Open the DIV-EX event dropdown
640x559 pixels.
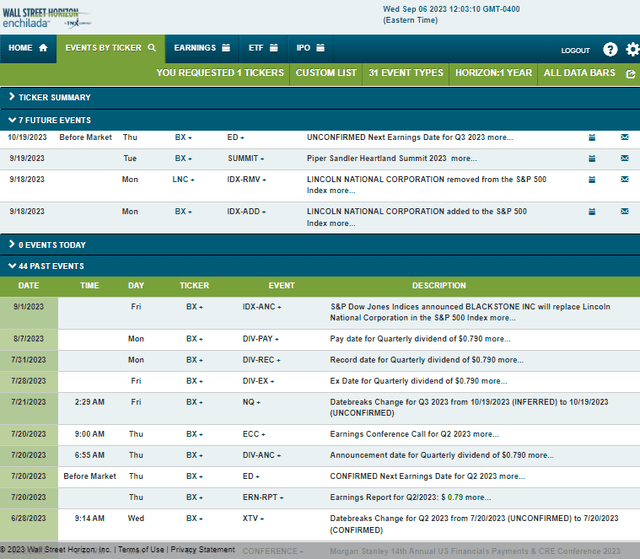258,381
